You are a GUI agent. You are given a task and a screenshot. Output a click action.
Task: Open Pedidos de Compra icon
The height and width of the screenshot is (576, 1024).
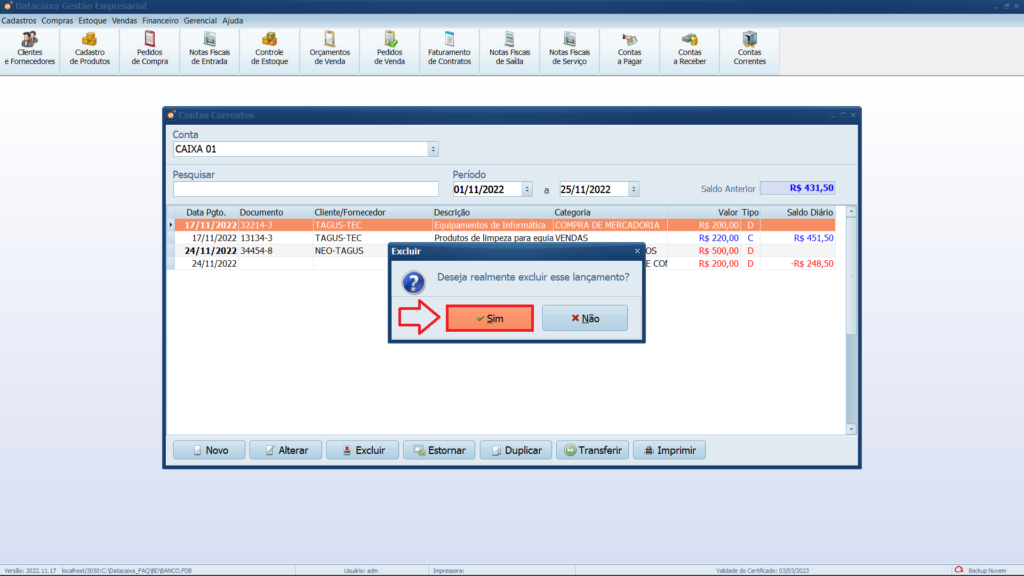pos(150,49)
